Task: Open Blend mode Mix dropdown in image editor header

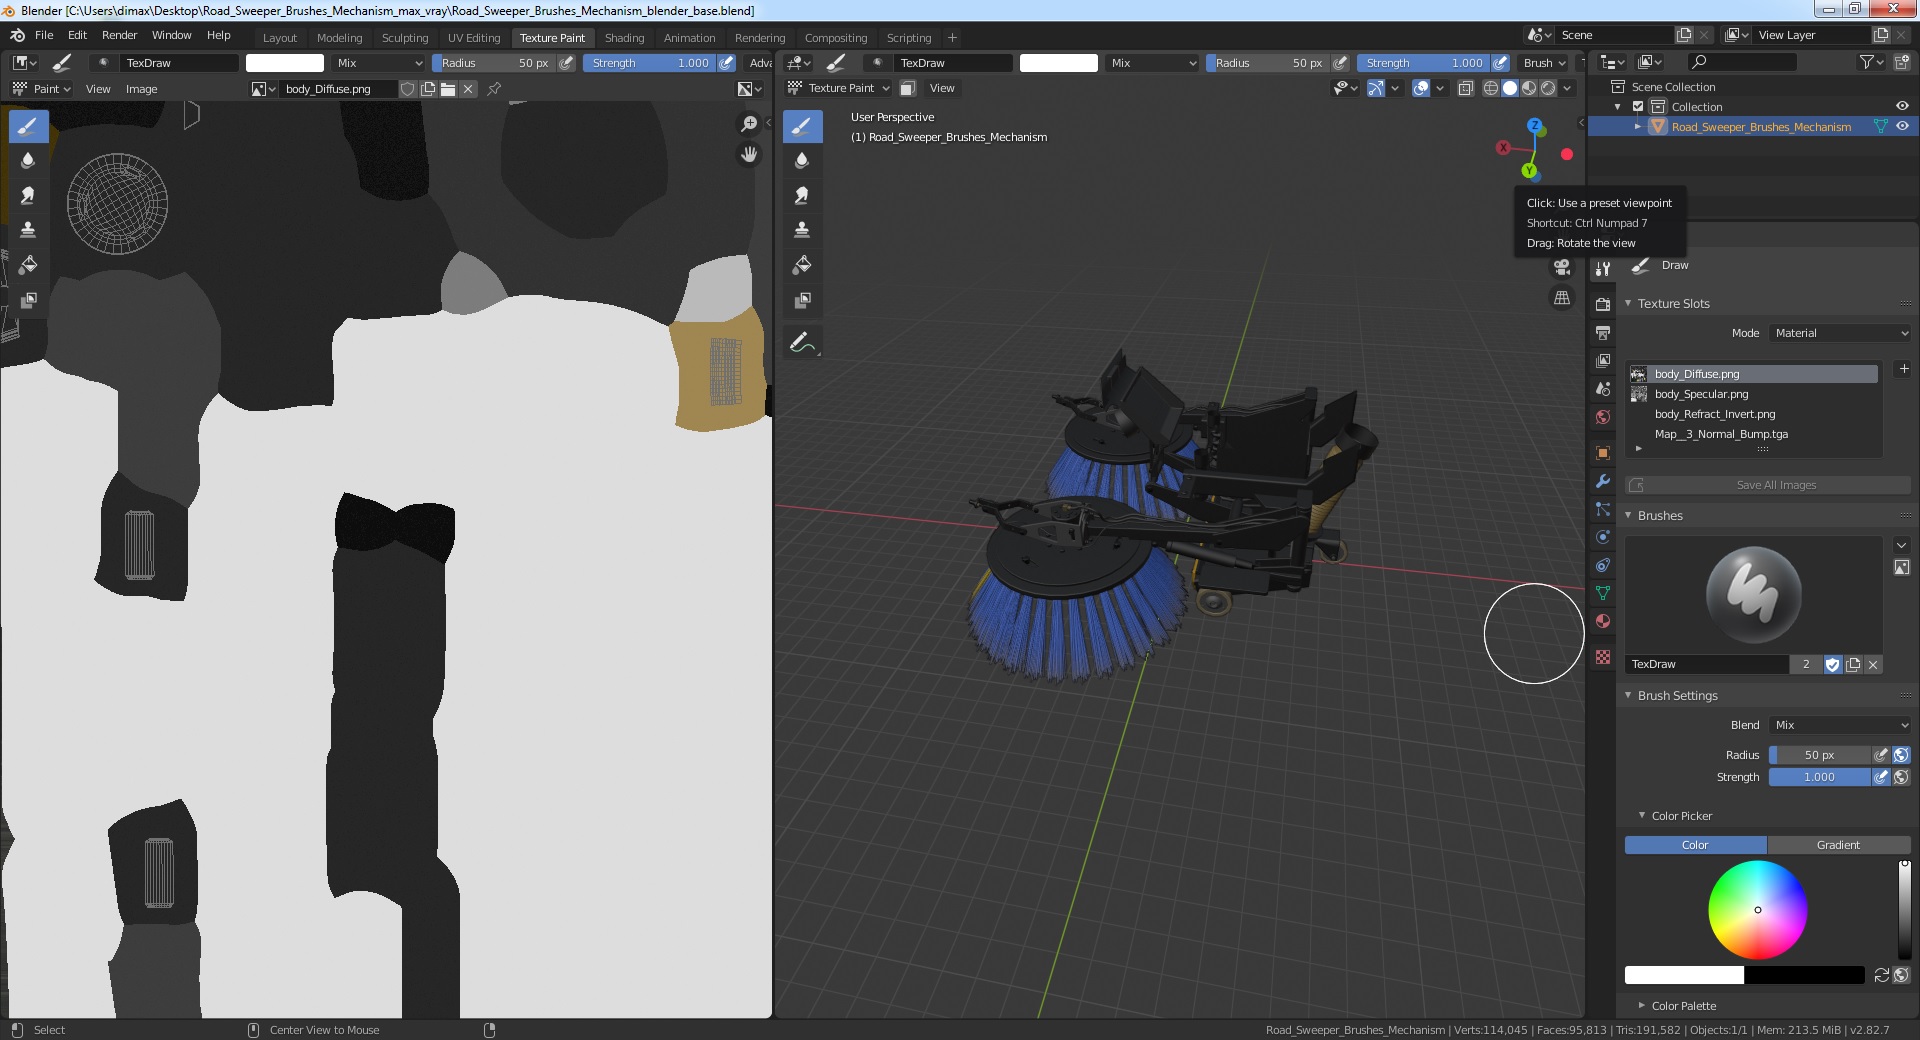Action: [x=380, y=63]
